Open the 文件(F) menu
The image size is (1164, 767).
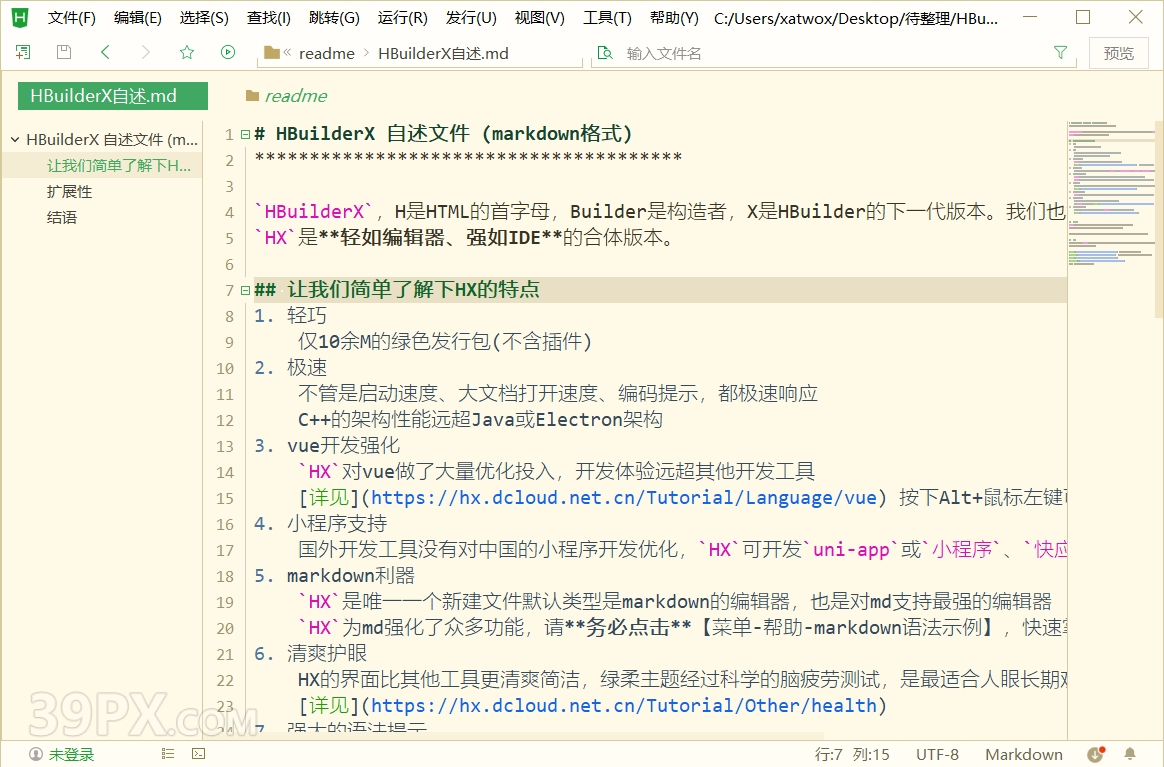[x=71, y=18]
